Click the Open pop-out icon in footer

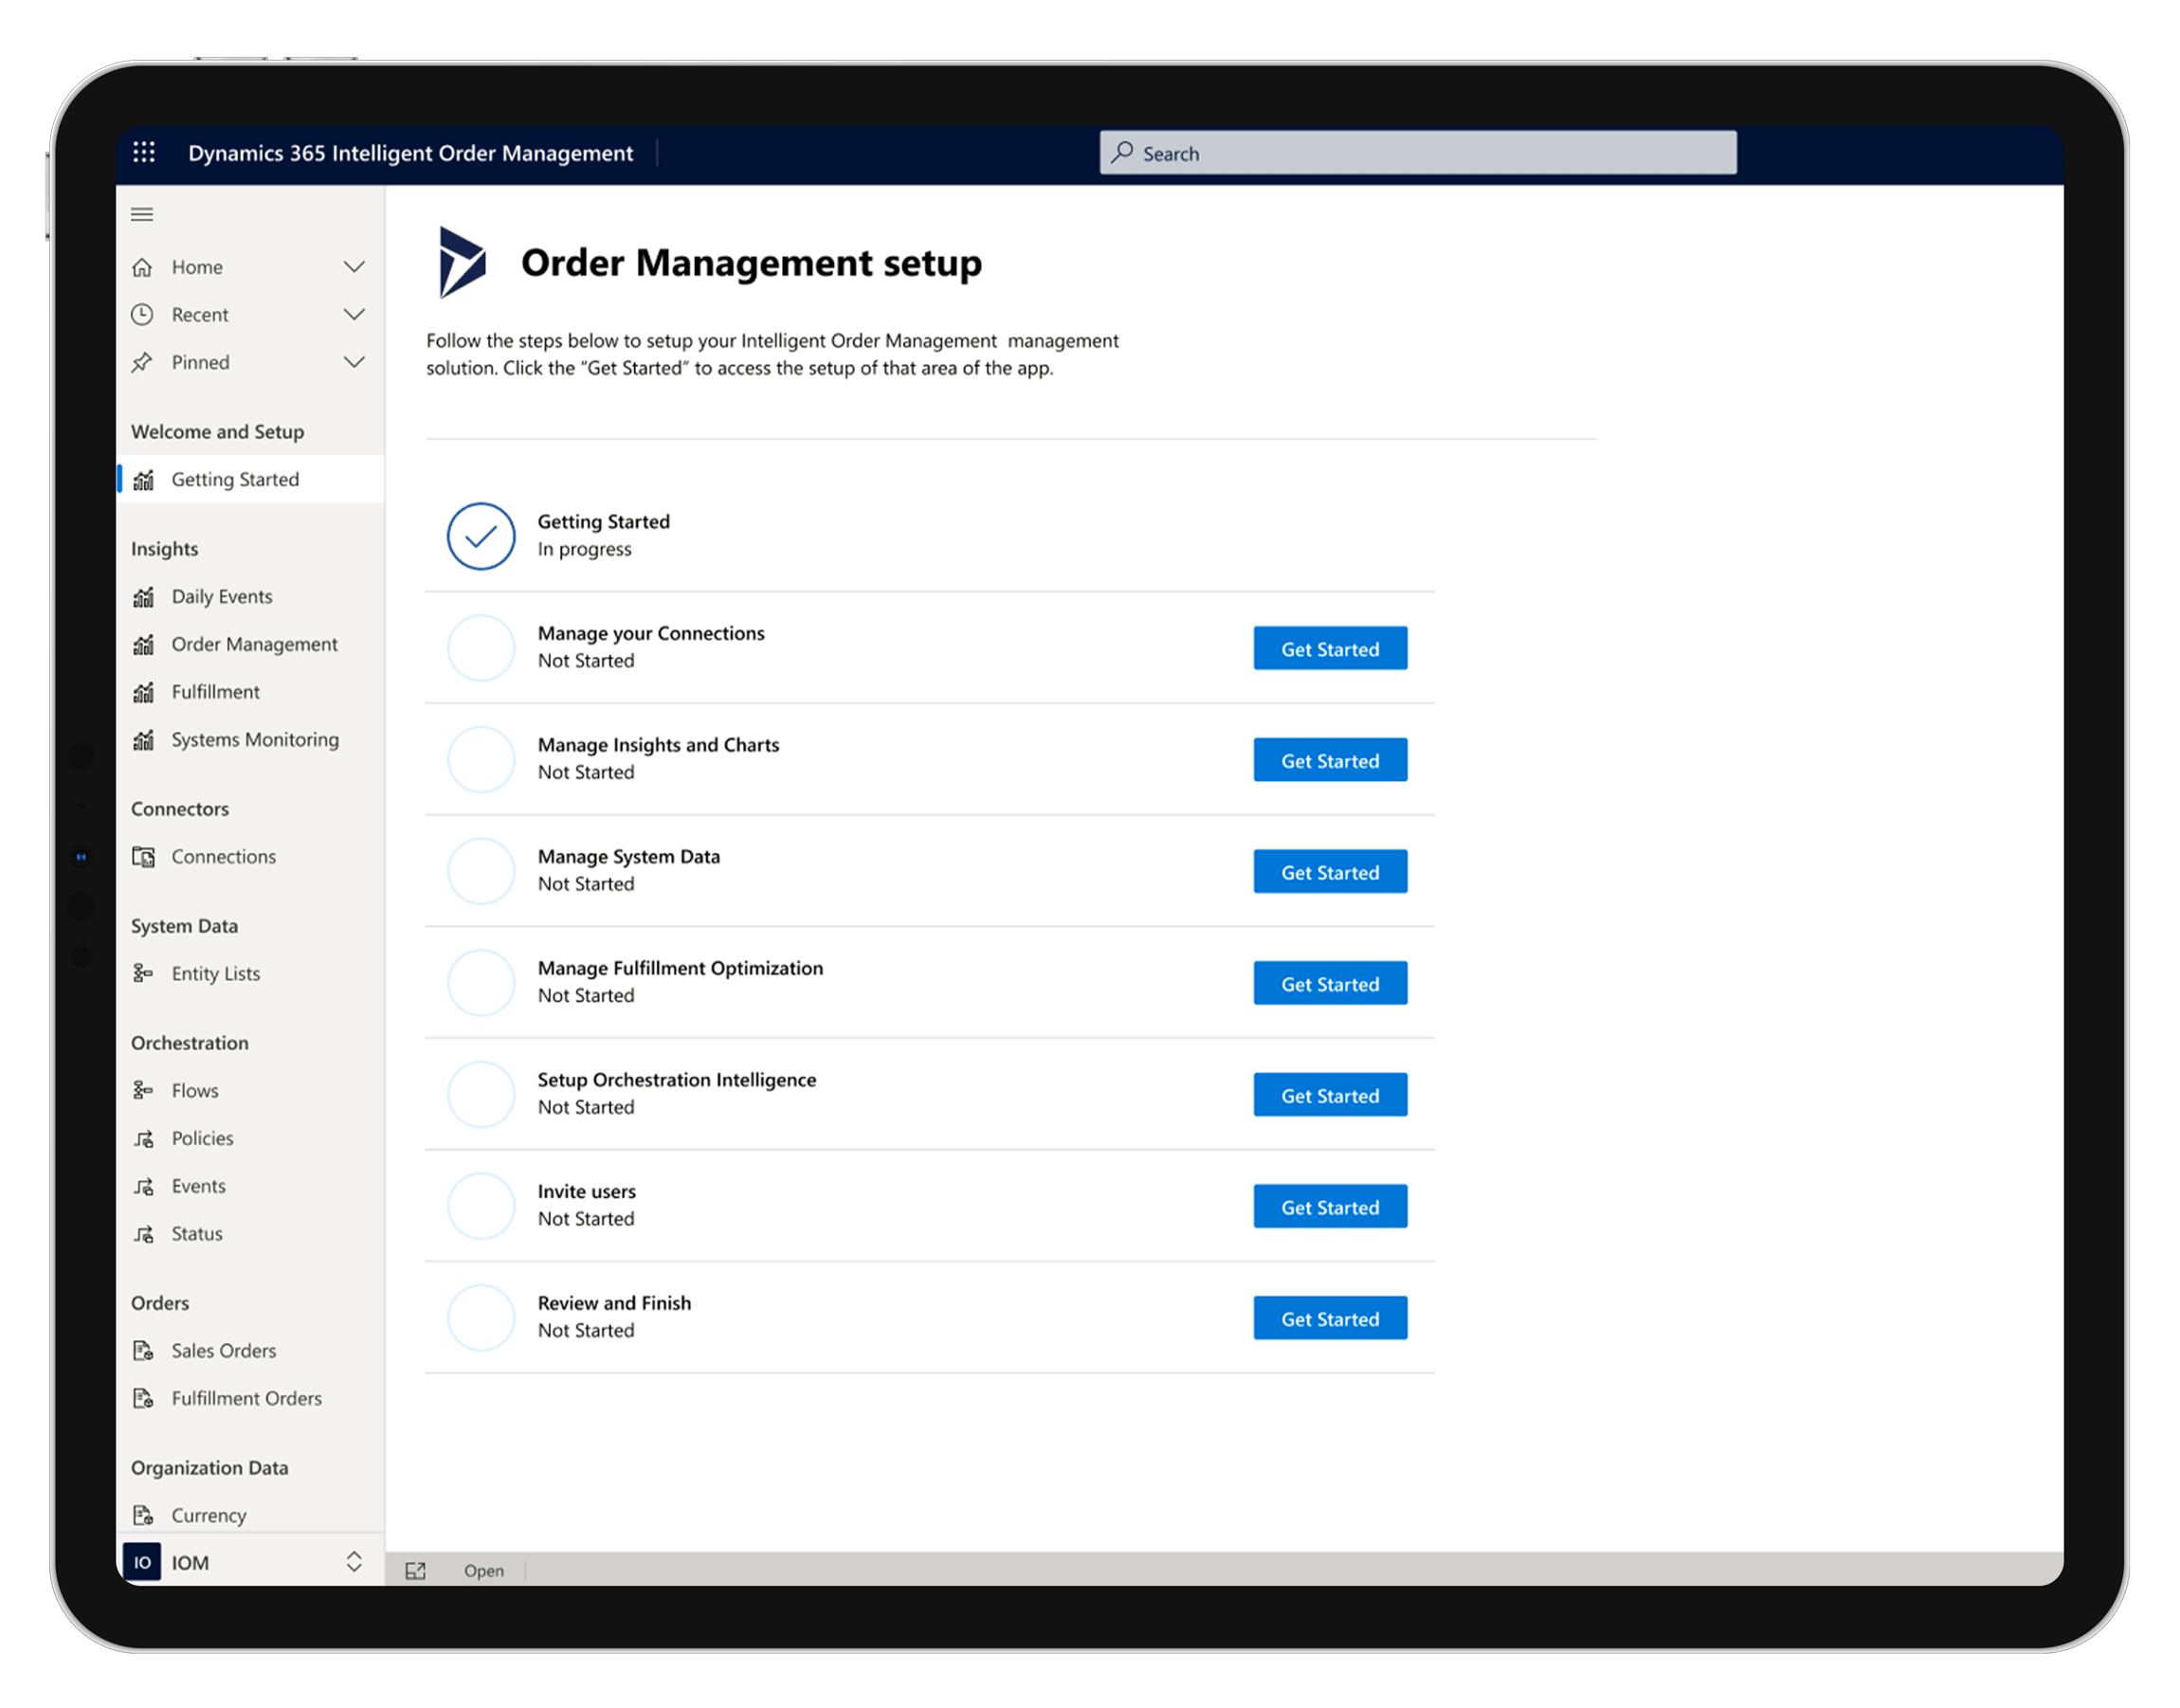click(x=416, y=1571)
